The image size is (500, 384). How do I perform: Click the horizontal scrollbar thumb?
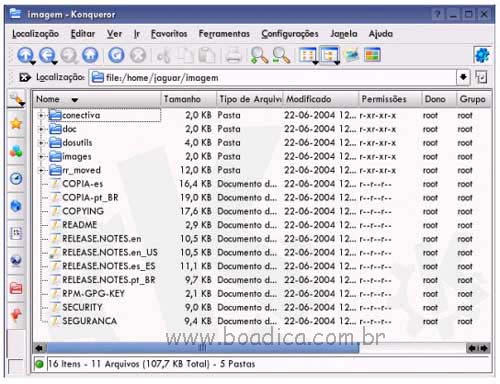[x=203, y=348]
